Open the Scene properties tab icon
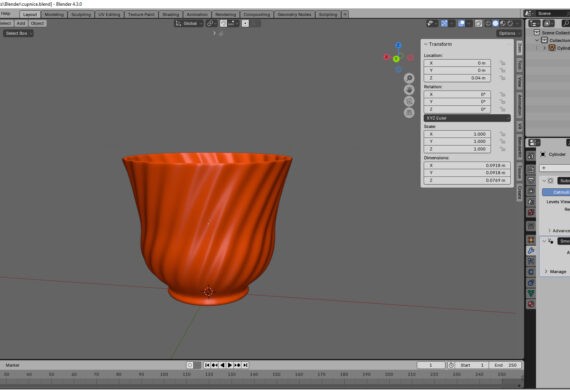 click(531, 202)
